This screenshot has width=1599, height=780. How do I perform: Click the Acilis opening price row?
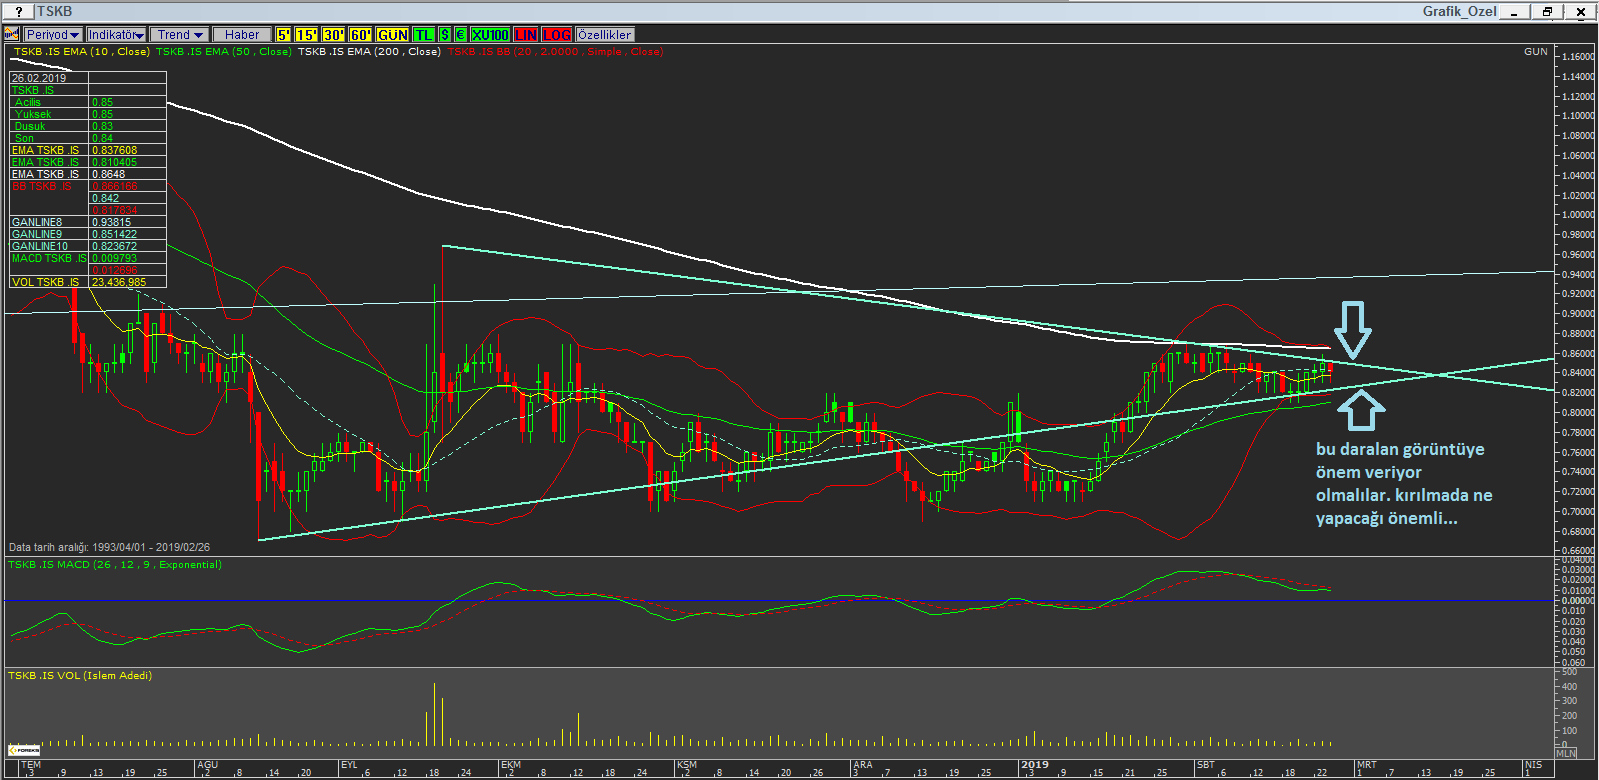pos(88,102)
